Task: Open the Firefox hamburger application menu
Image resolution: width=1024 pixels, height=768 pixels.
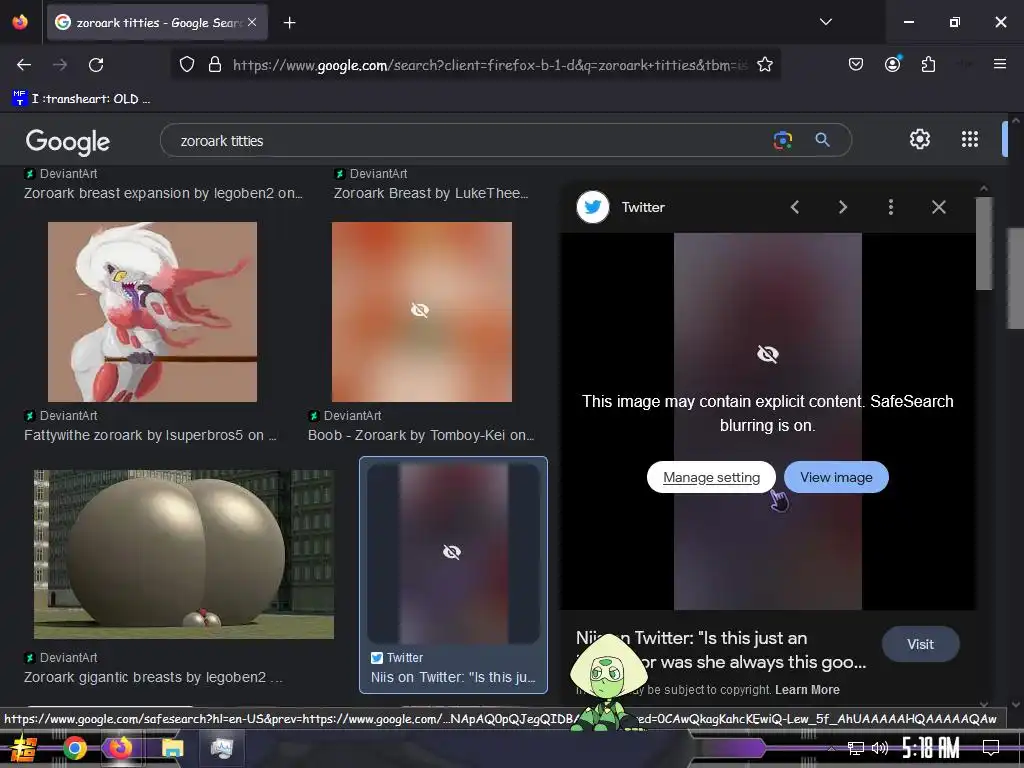Action: (999, 64)
